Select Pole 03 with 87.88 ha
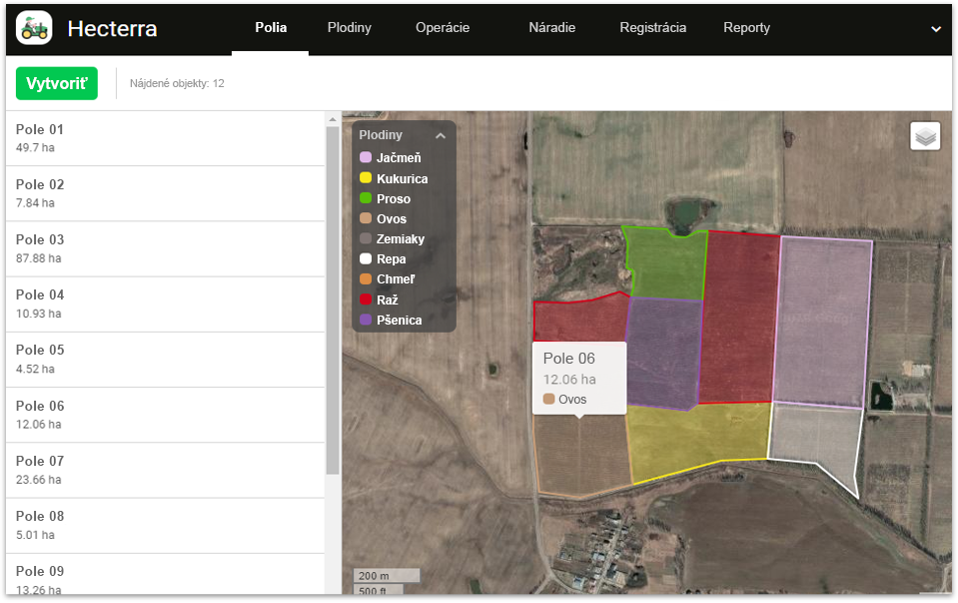 pos(165,248)
